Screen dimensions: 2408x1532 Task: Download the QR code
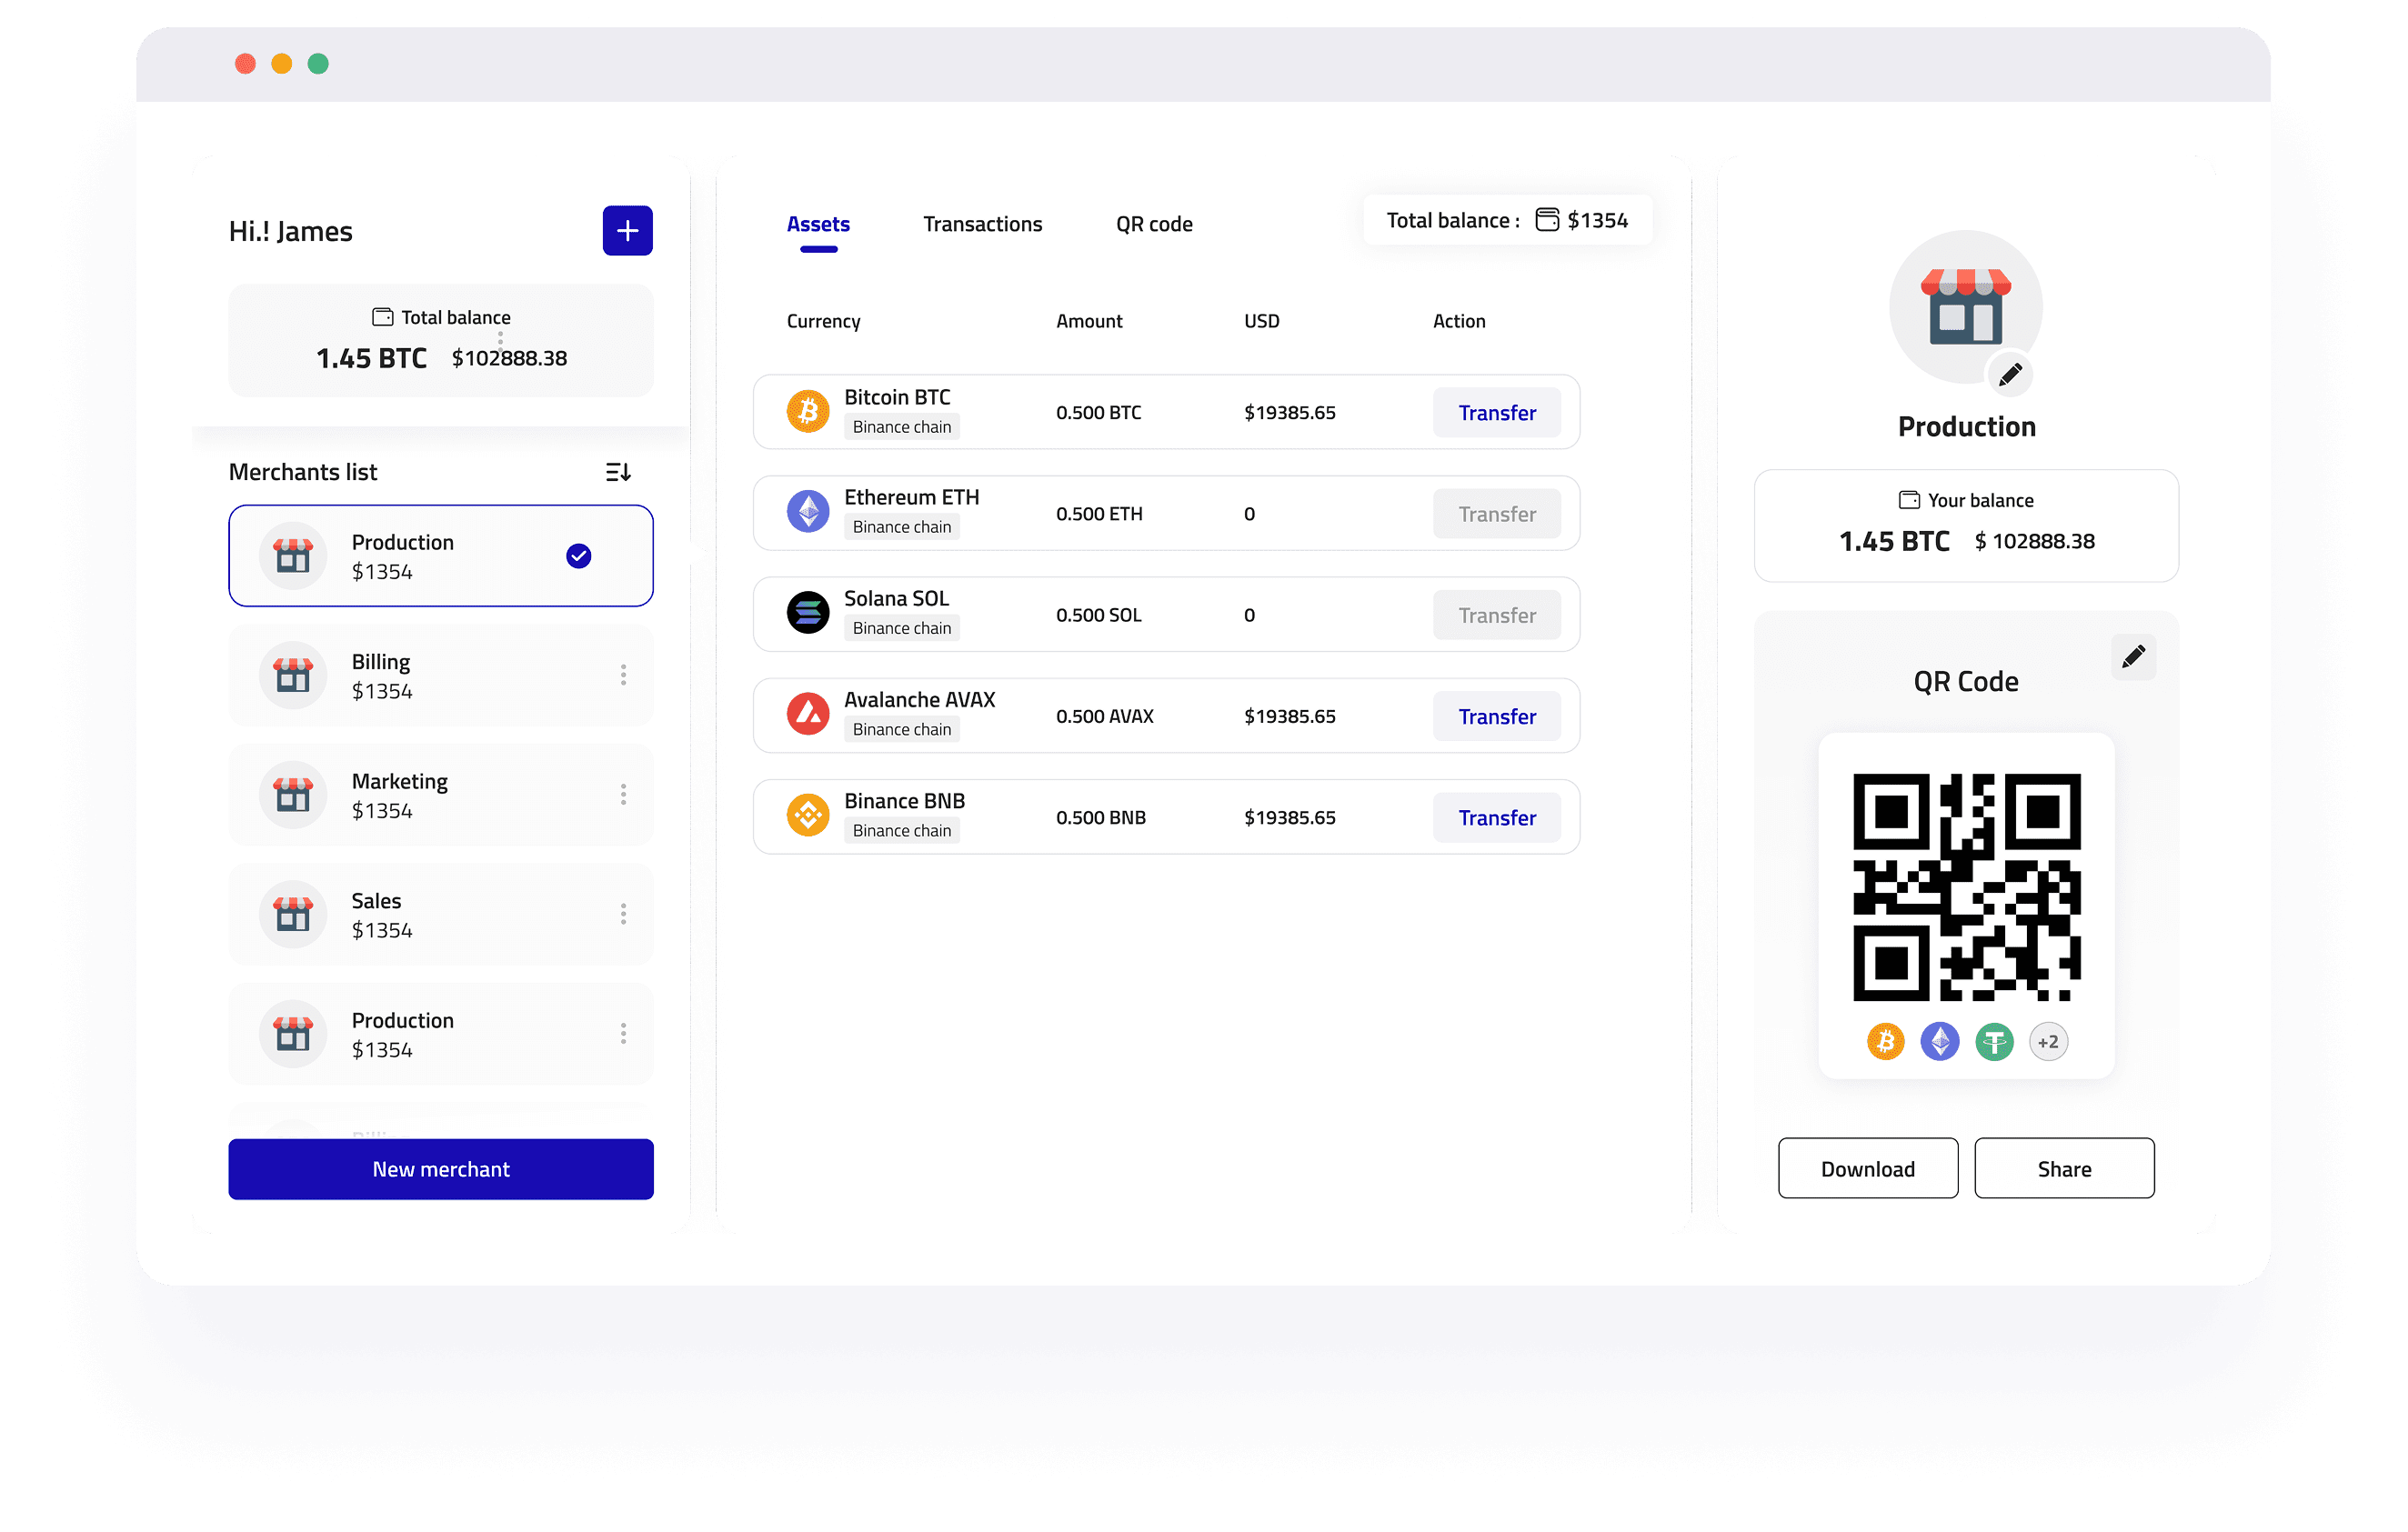pos(1867,1169)
